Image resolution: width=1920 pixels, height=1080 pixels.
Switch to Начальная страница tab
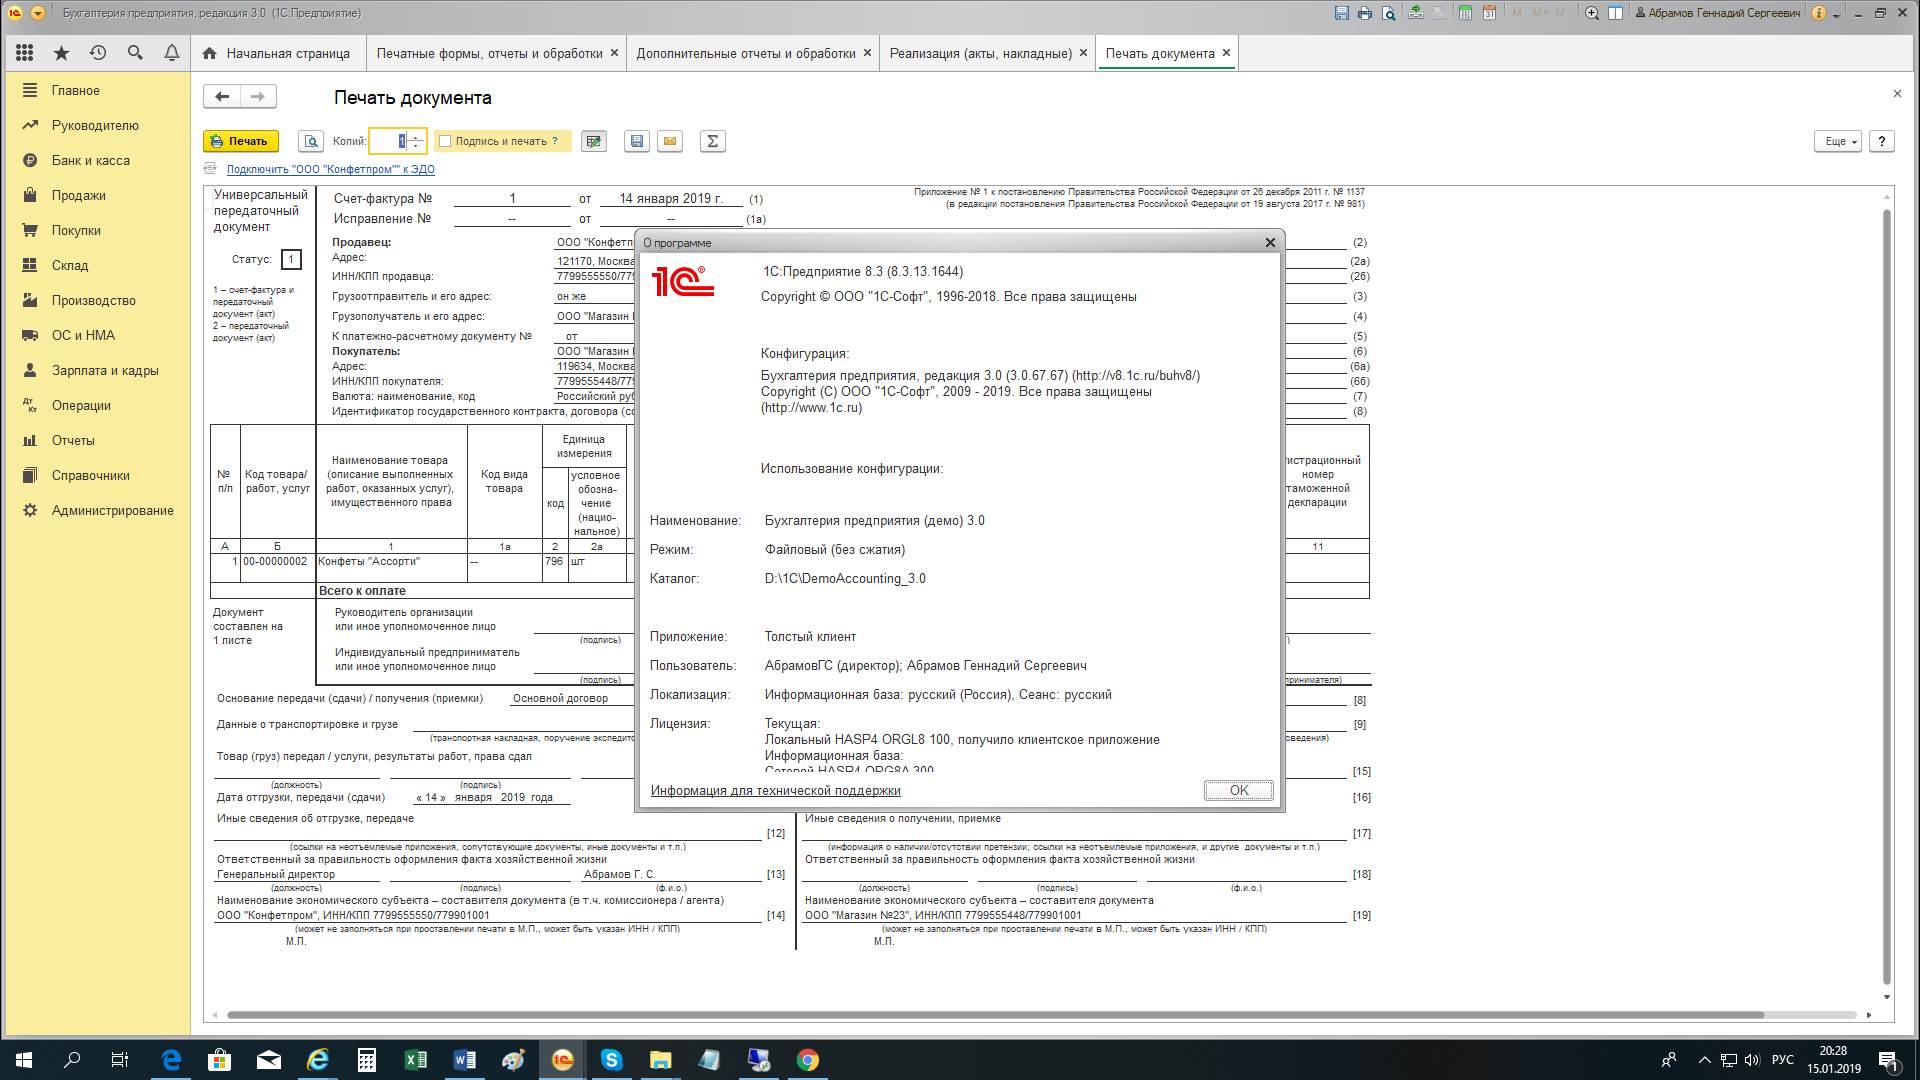point(277,53)
